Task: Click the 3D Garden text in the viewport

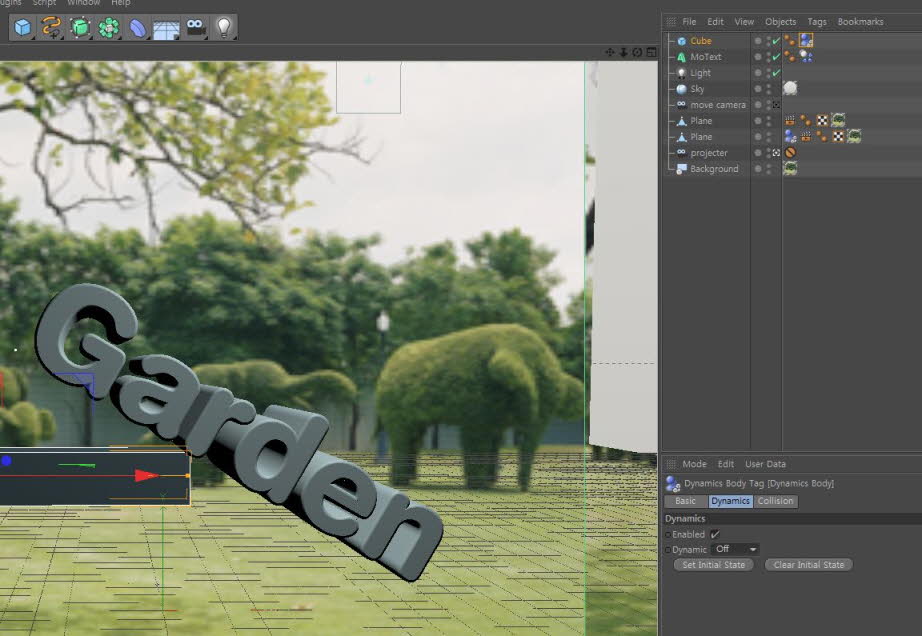Action: (238, 432)
